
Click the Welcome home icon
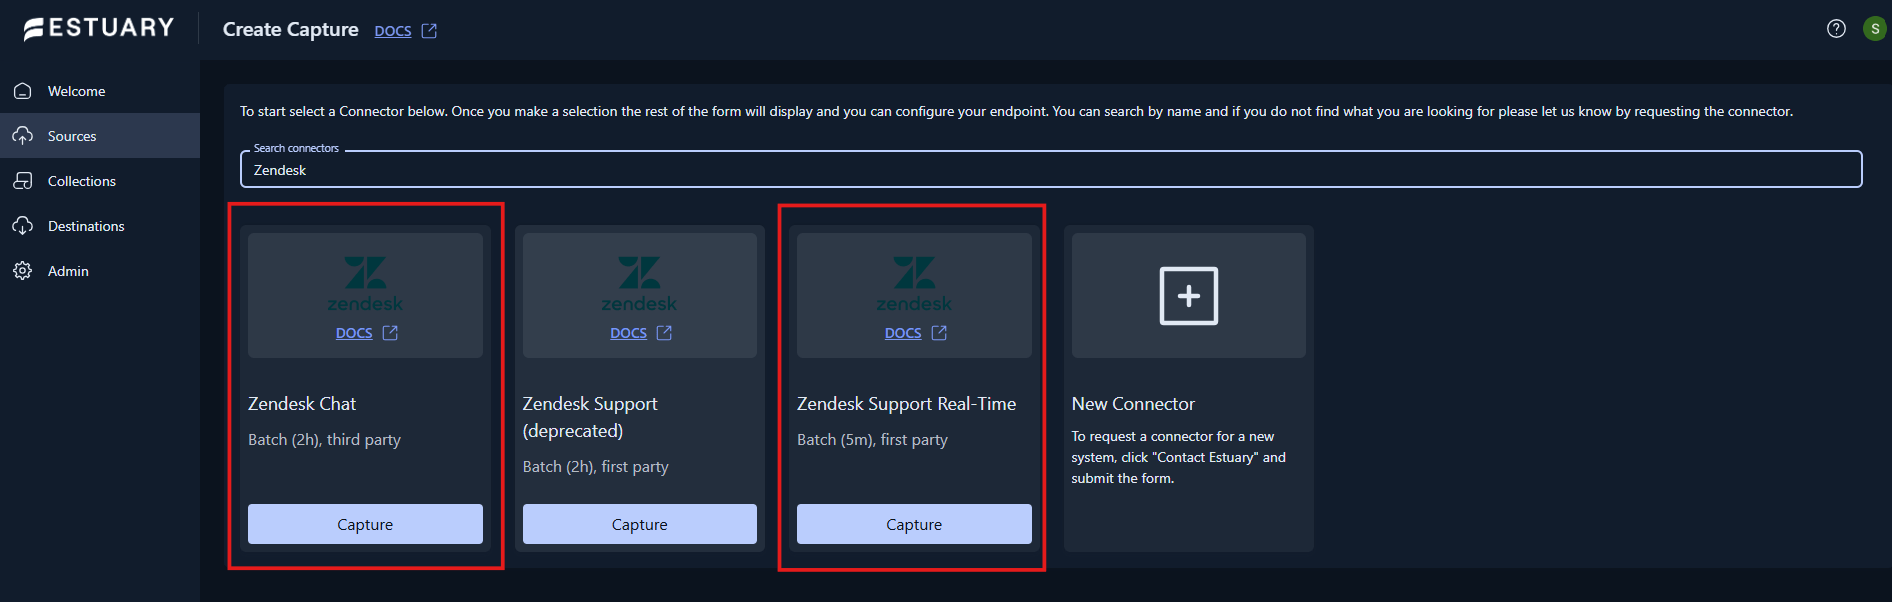(x=23, y=90)
